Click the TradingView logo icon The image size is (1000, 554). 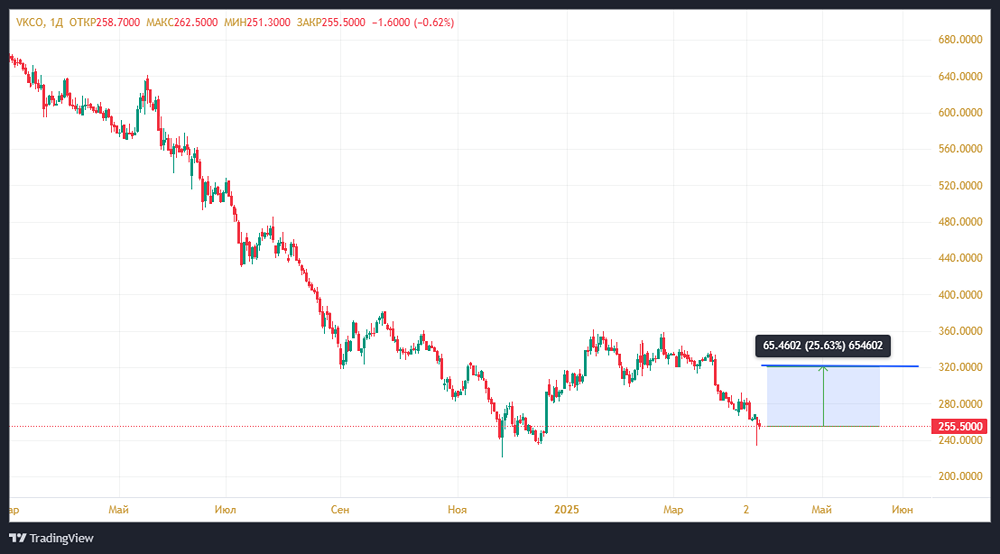17,538
